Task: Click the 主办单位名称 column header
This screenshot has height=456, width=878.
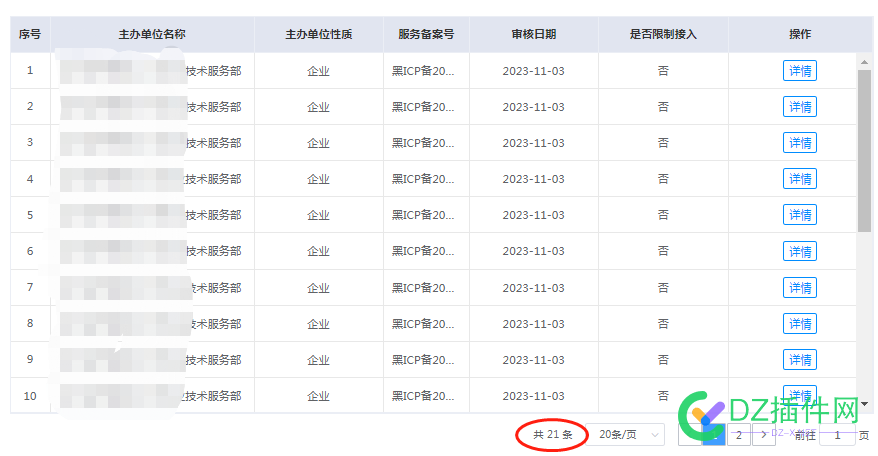Action: coord(152,34)
